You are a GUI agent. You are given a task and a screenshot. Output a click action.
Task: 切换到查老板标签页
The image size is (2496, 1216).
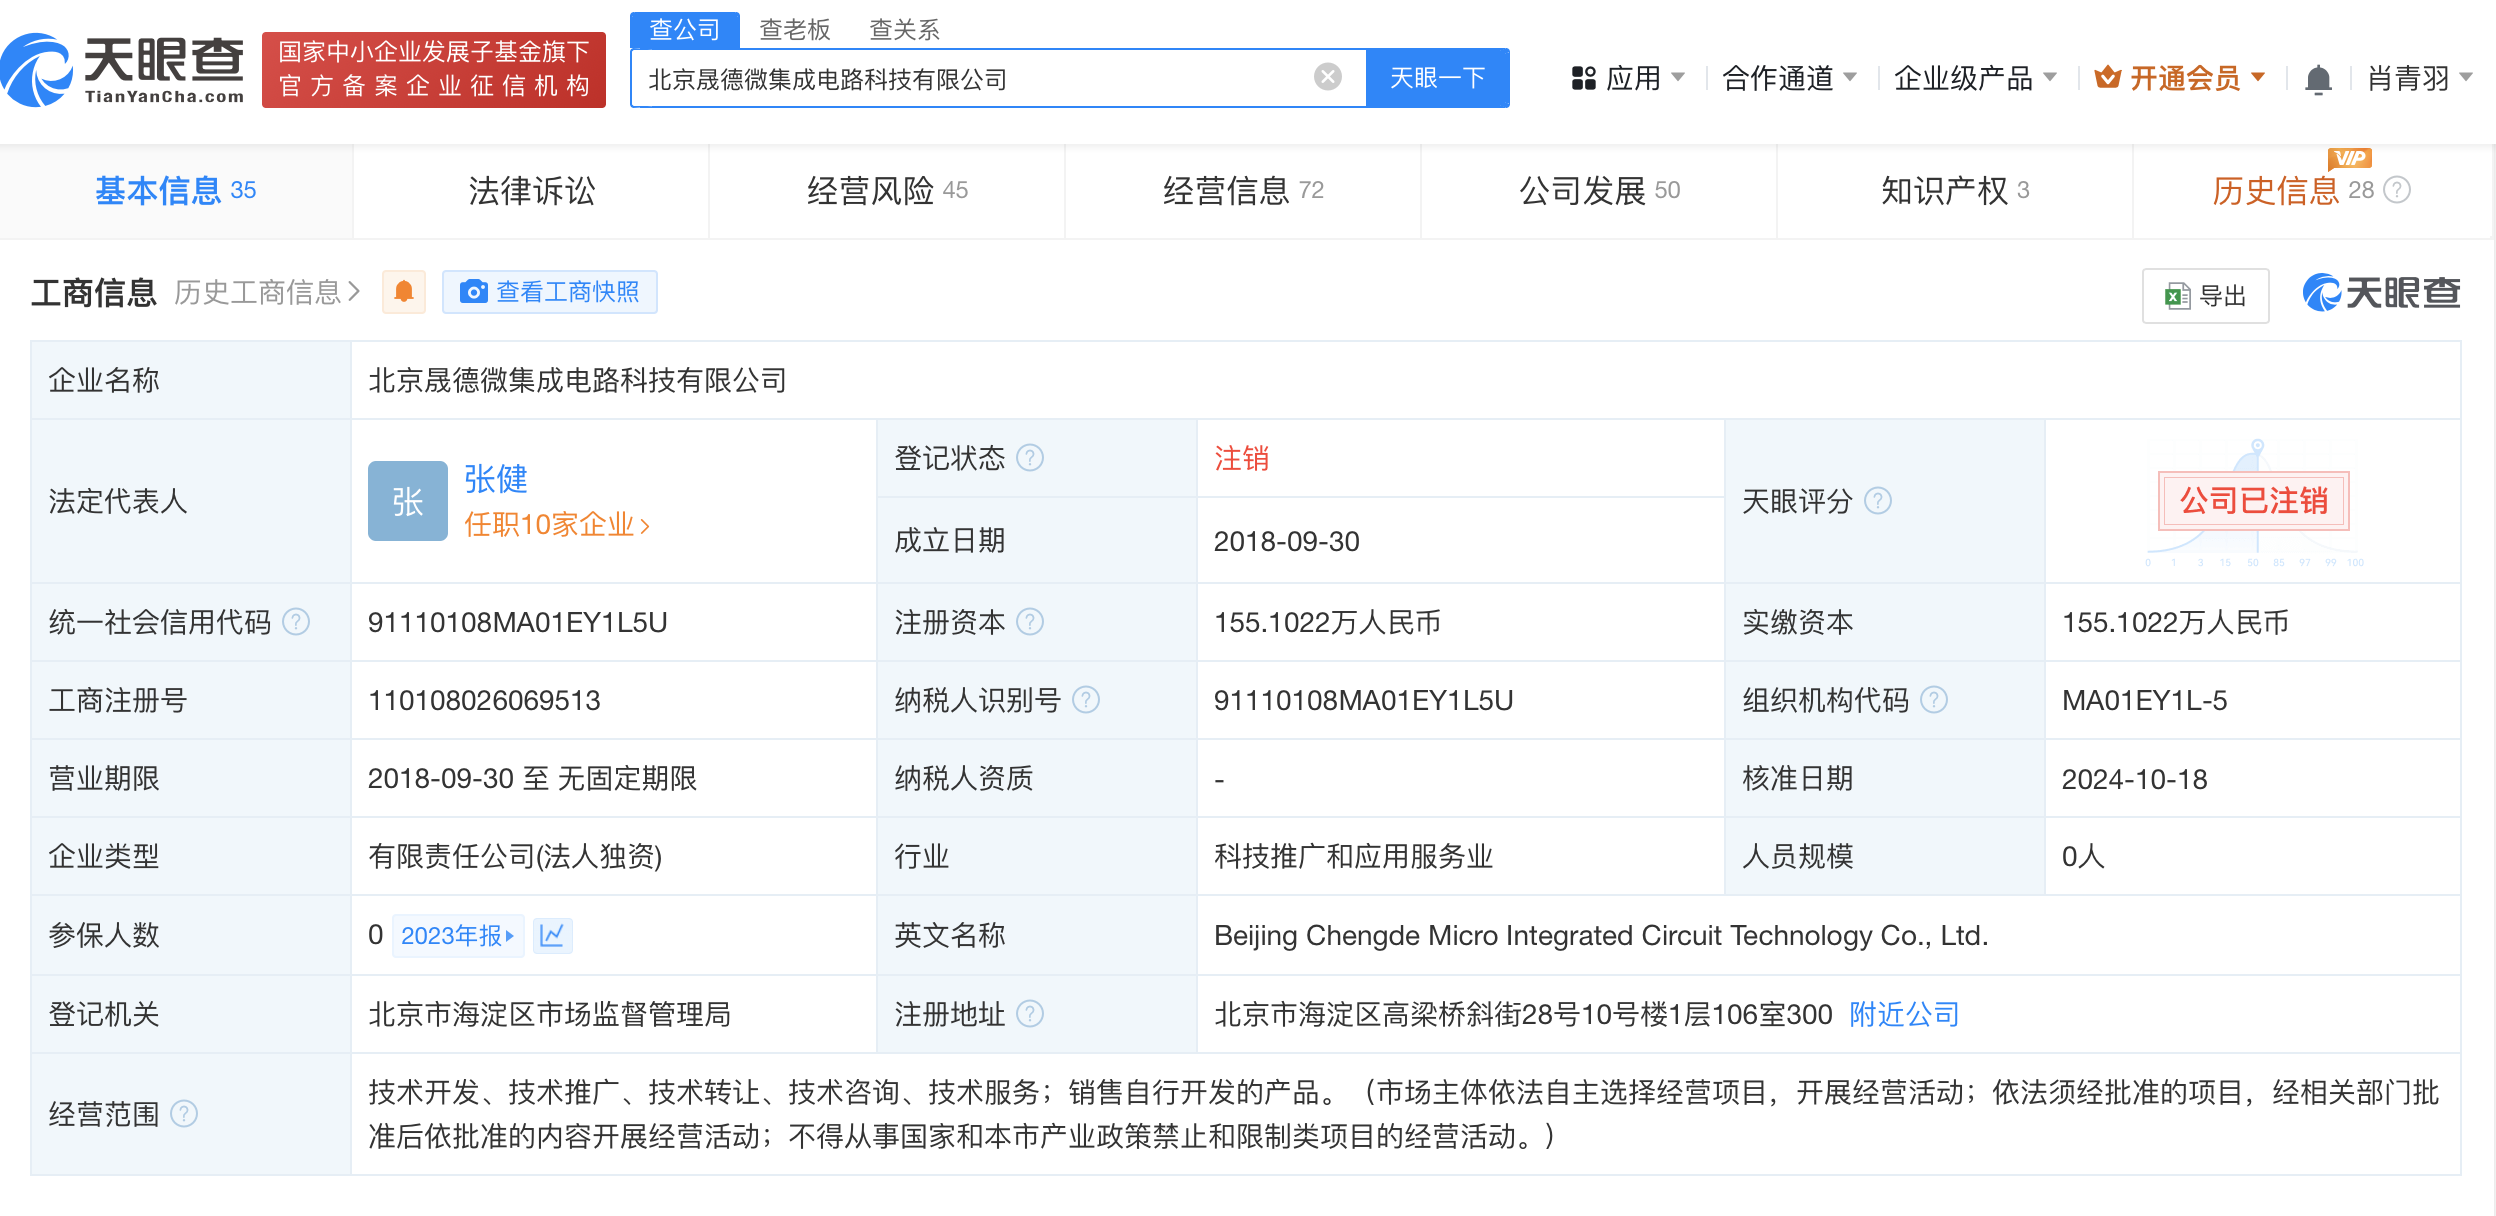coord(794,30)
